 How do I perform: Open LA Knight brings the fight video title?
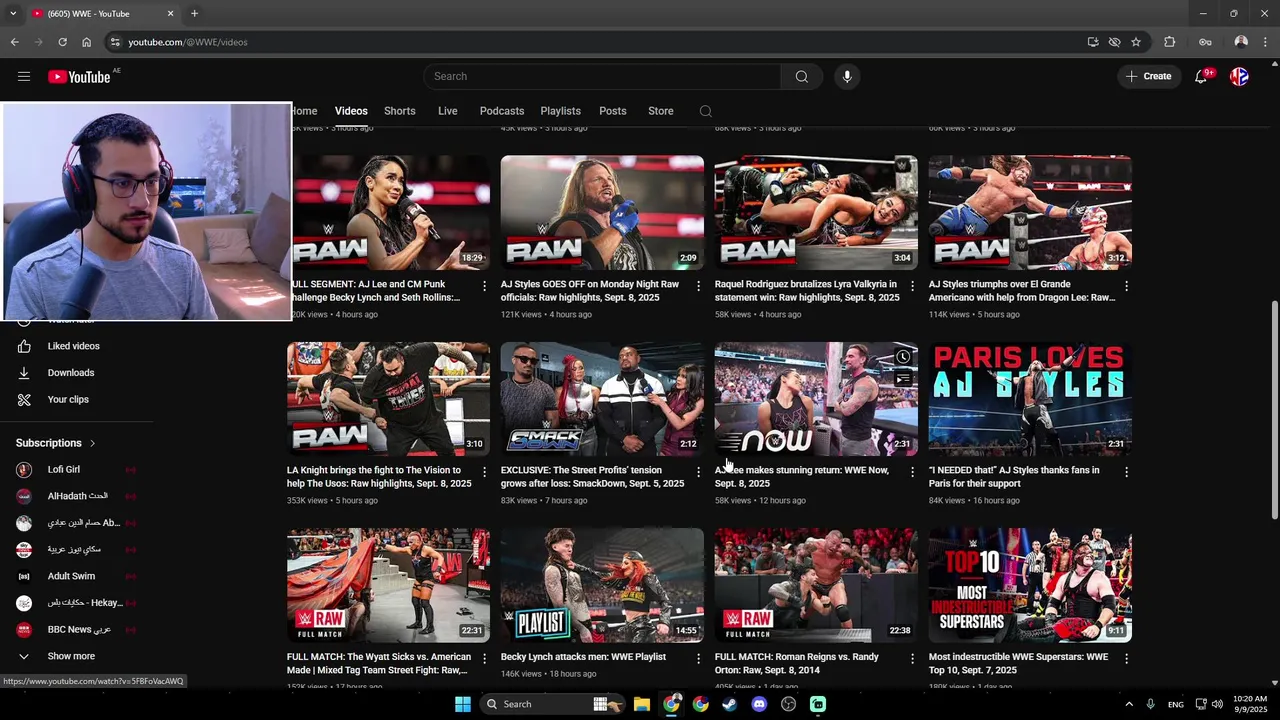click(379, 477)
